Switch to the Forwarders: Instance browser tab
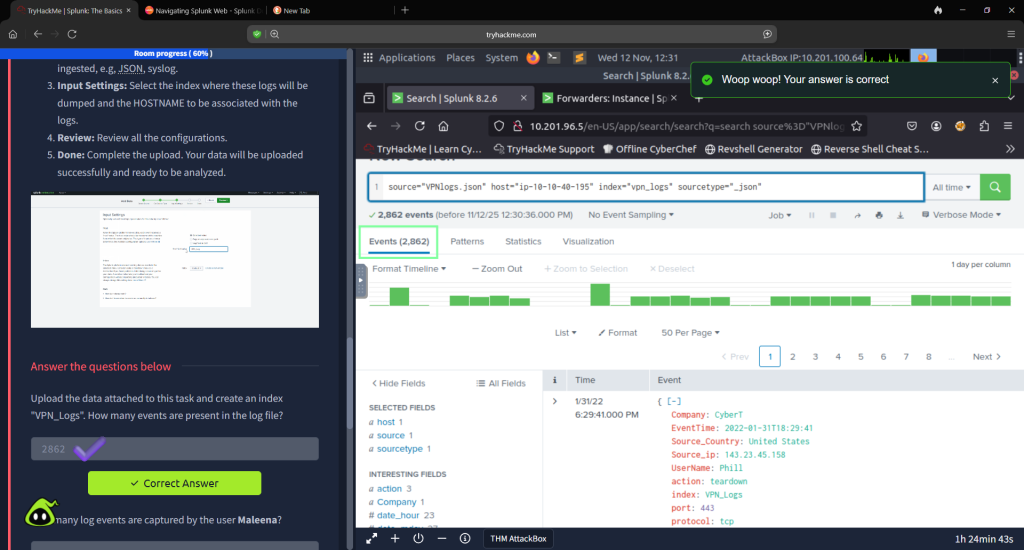Image resolution: width=1024 pixels, height=550 pixels. coord(610,98)
